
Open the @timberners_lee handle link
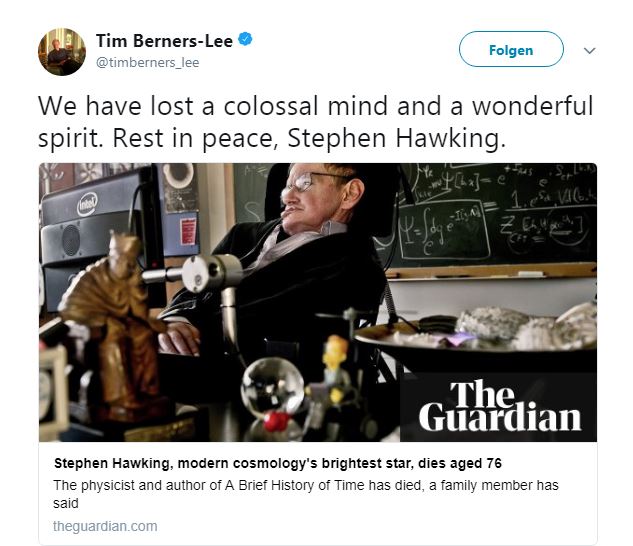(x=147, y=63)
